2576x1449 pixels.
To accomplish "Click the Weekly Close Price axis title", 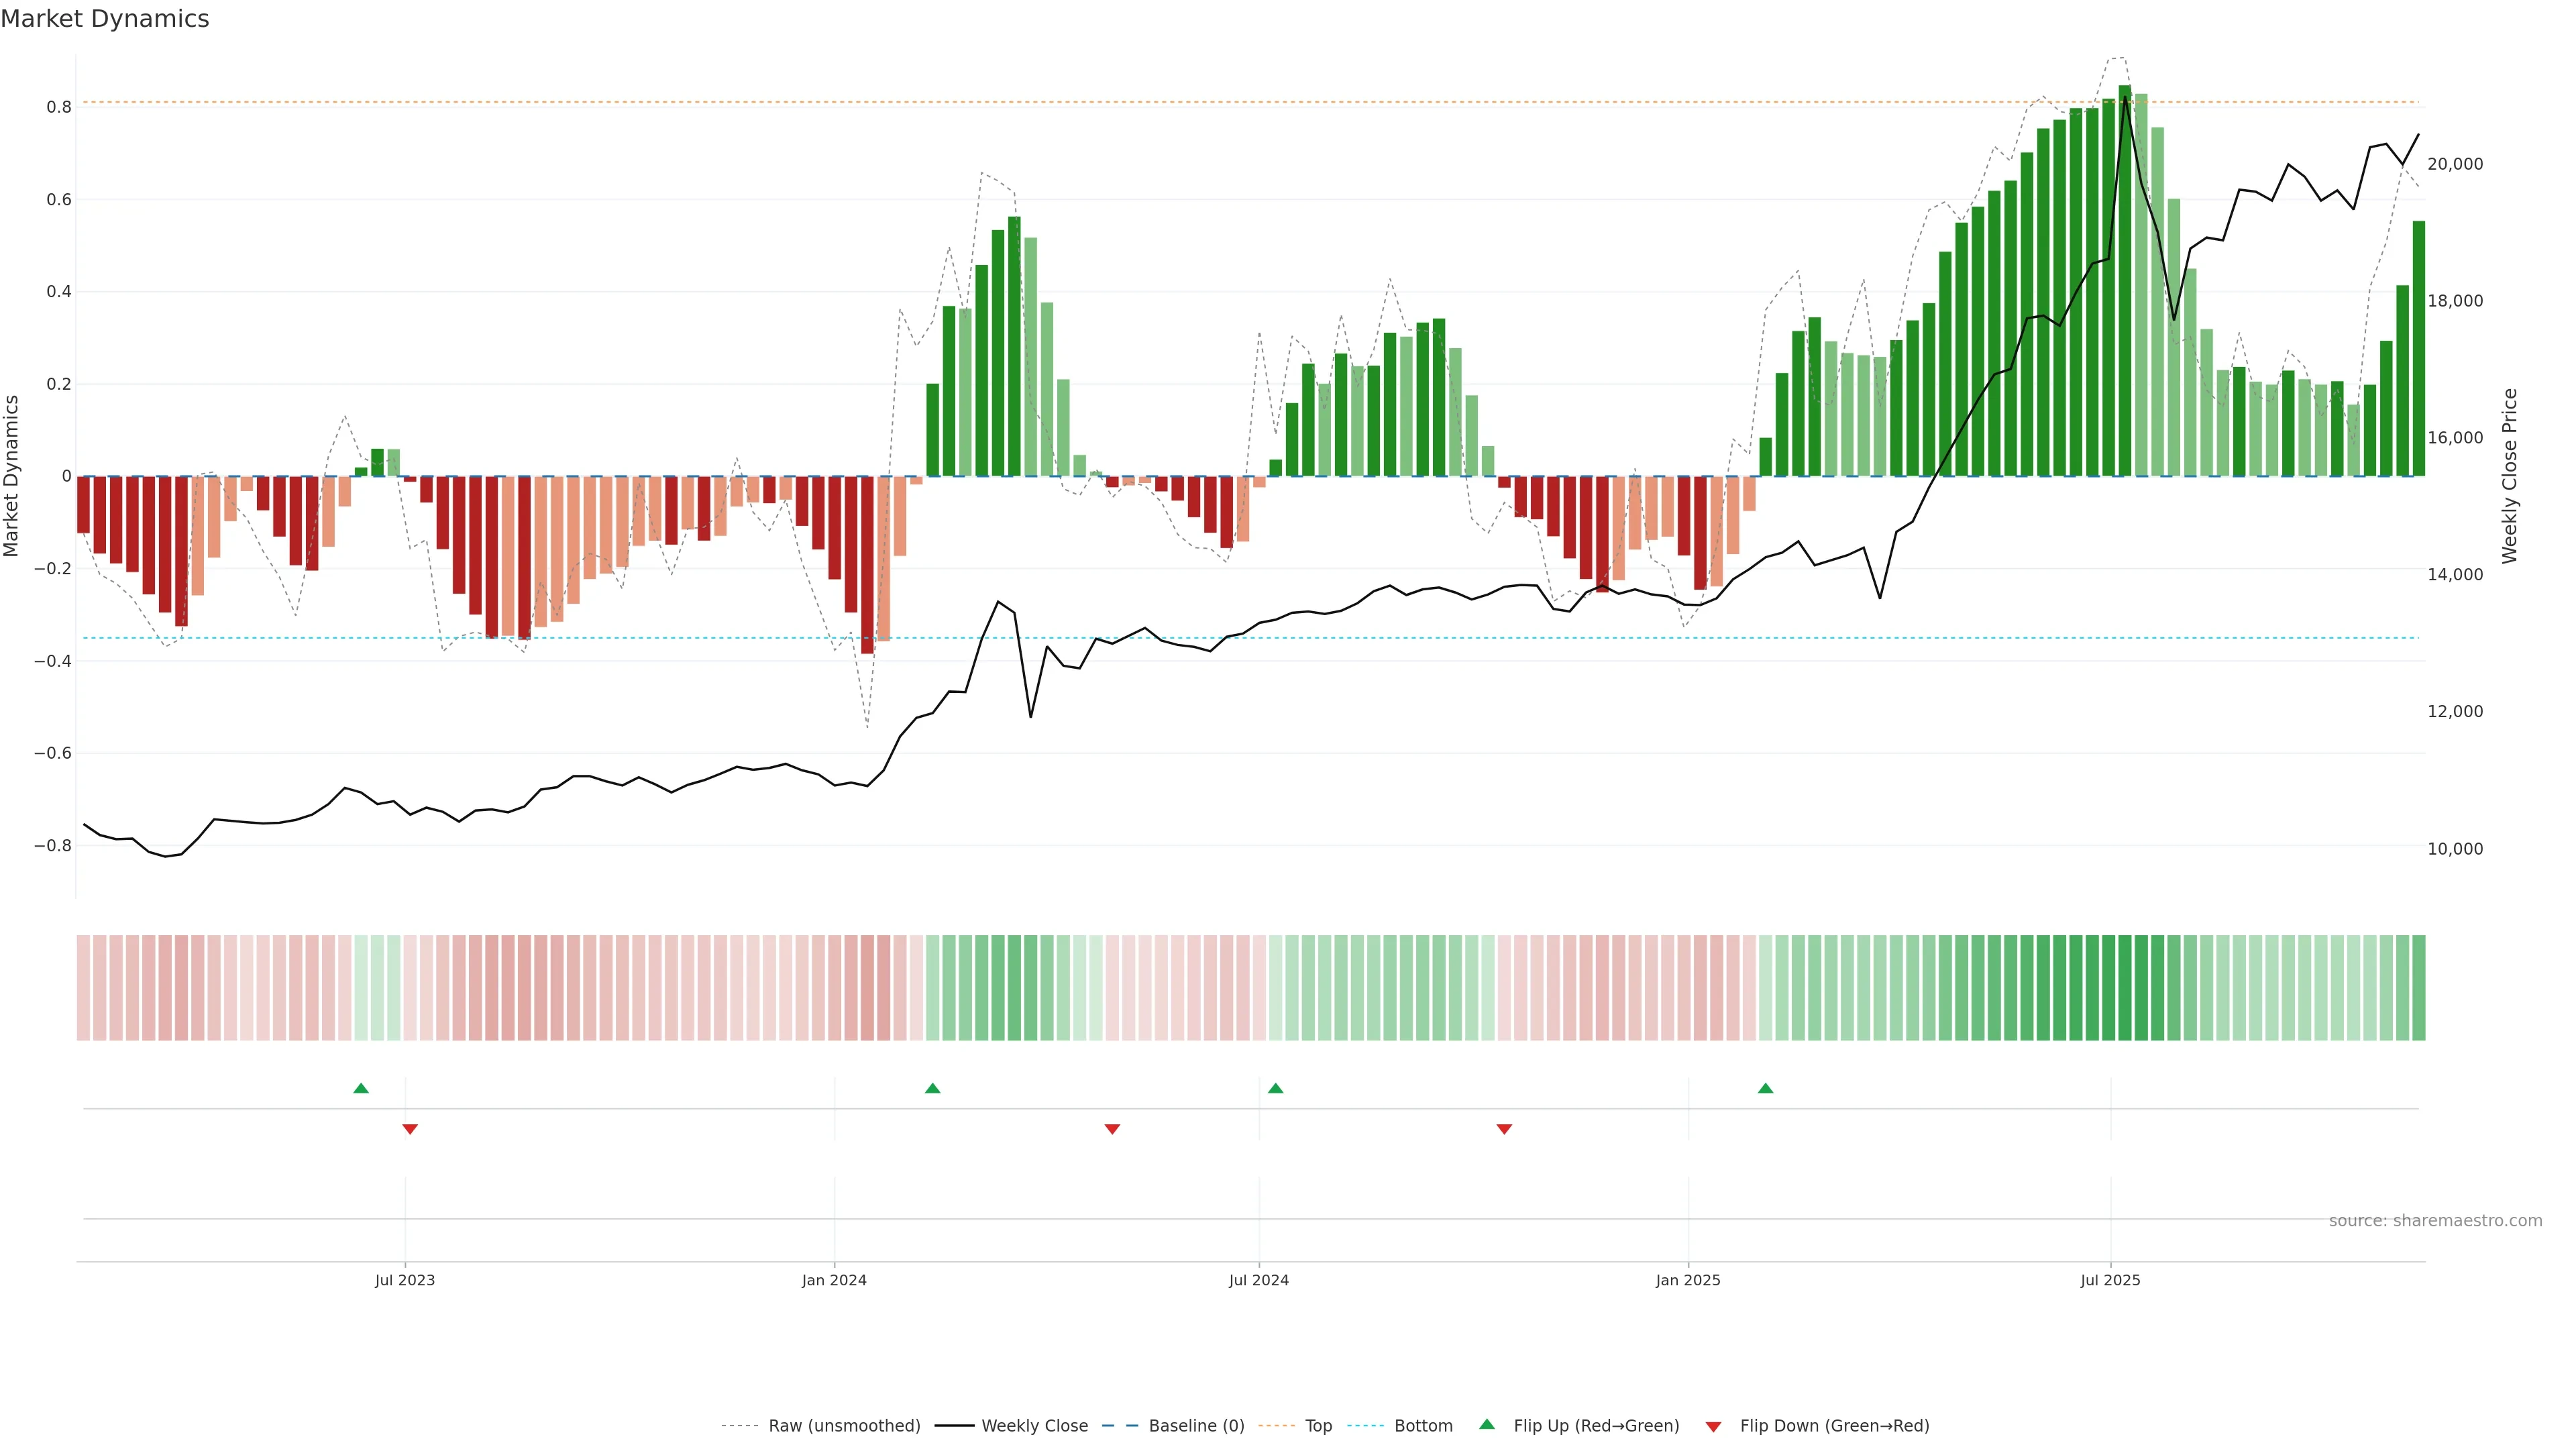I will 2510,476.
